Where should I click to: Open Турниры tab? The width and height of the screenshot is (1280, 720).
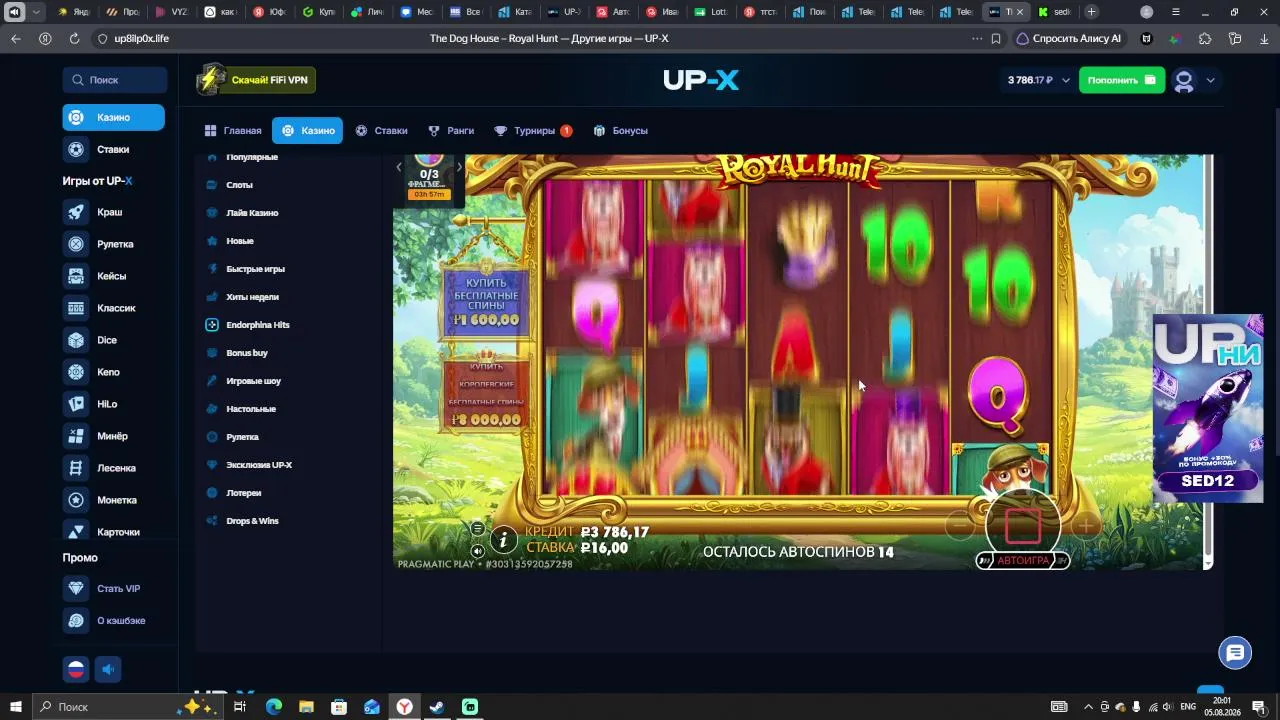[533, 131]
